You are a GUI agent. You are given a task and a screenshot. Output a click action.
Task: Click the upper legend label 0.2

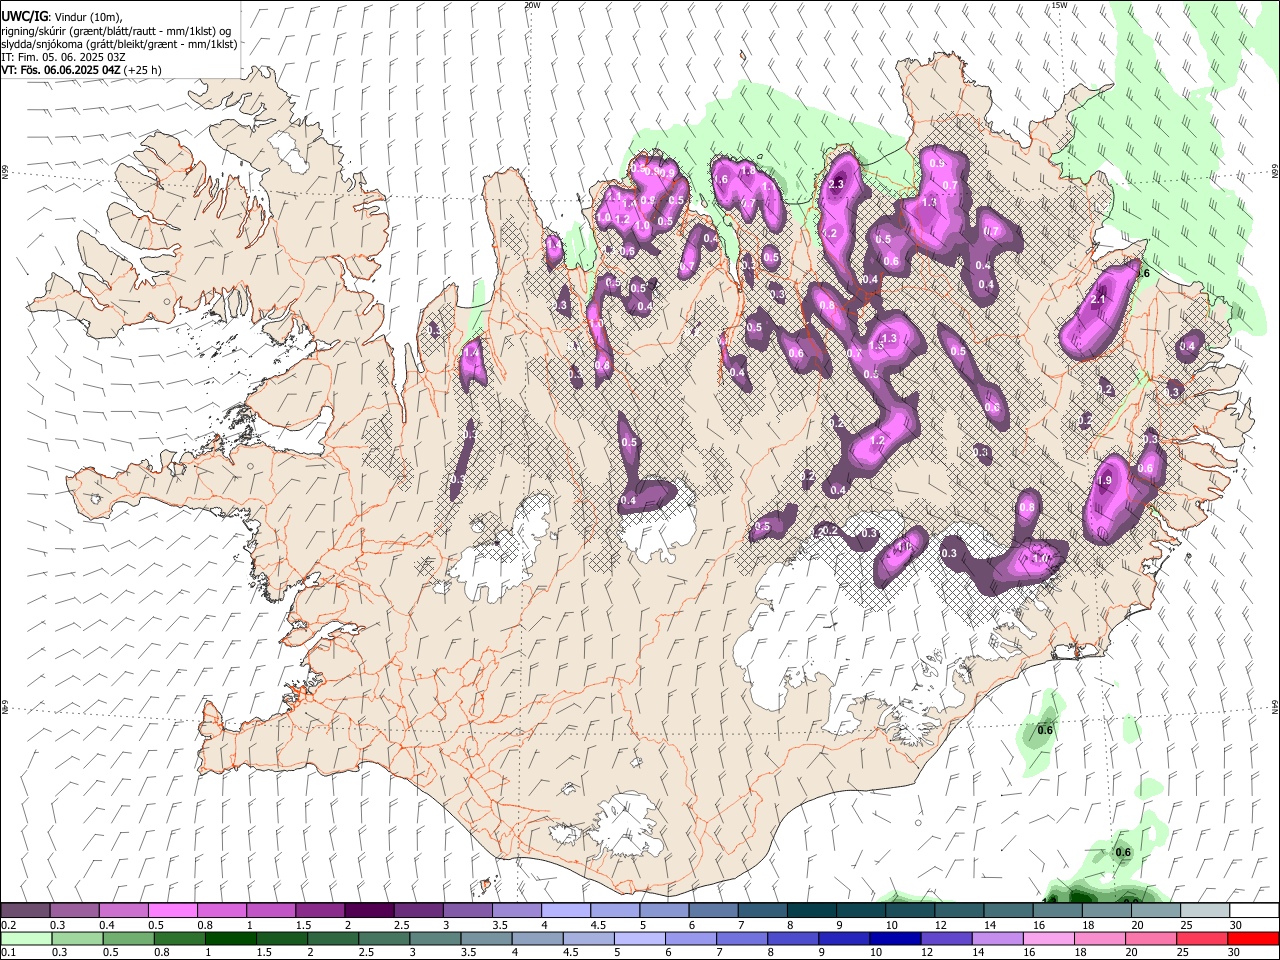8,925
